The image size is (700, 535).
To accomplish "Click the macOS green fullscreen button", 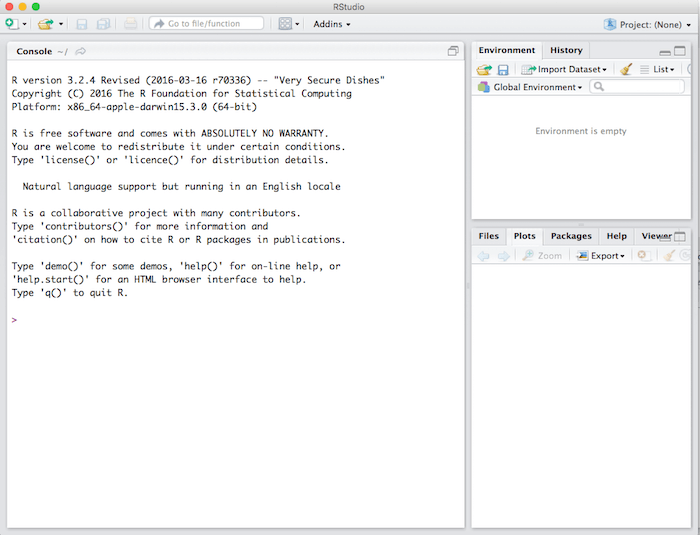I will (x=36, y=7).
